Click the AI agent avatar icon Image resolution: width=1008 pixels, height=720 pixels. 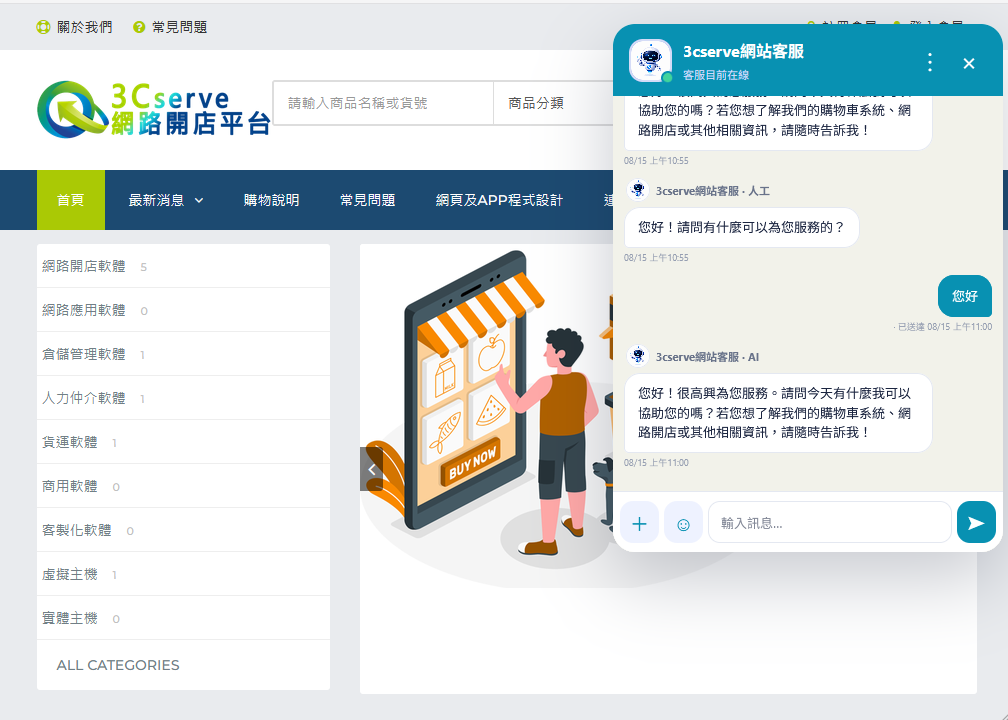tap(638, 356)
